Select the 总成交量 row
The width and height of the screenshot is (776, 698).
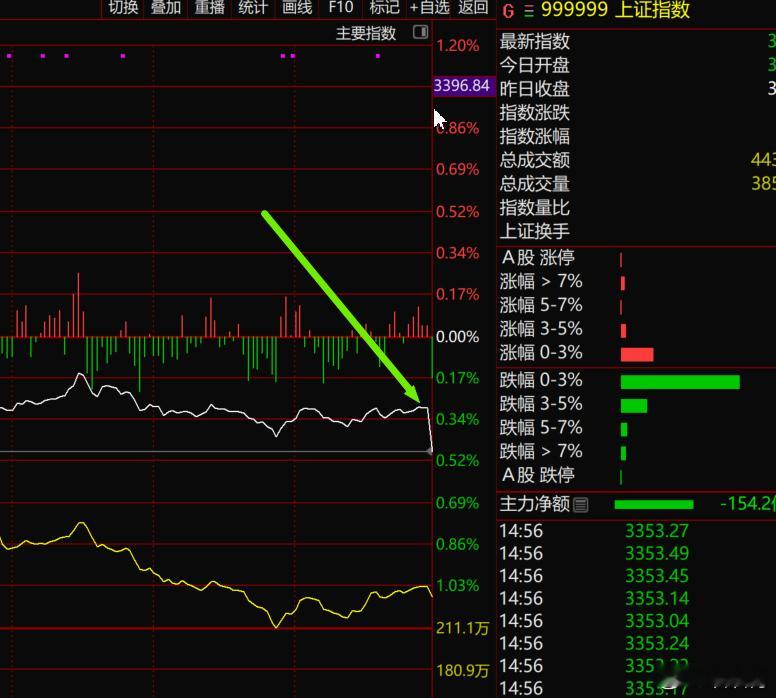636,184
